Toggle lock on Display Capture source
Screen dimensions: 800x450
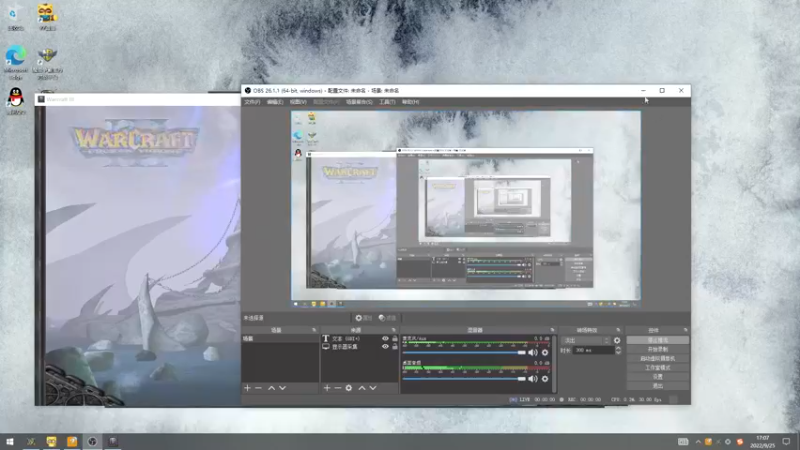click(395, 346)
